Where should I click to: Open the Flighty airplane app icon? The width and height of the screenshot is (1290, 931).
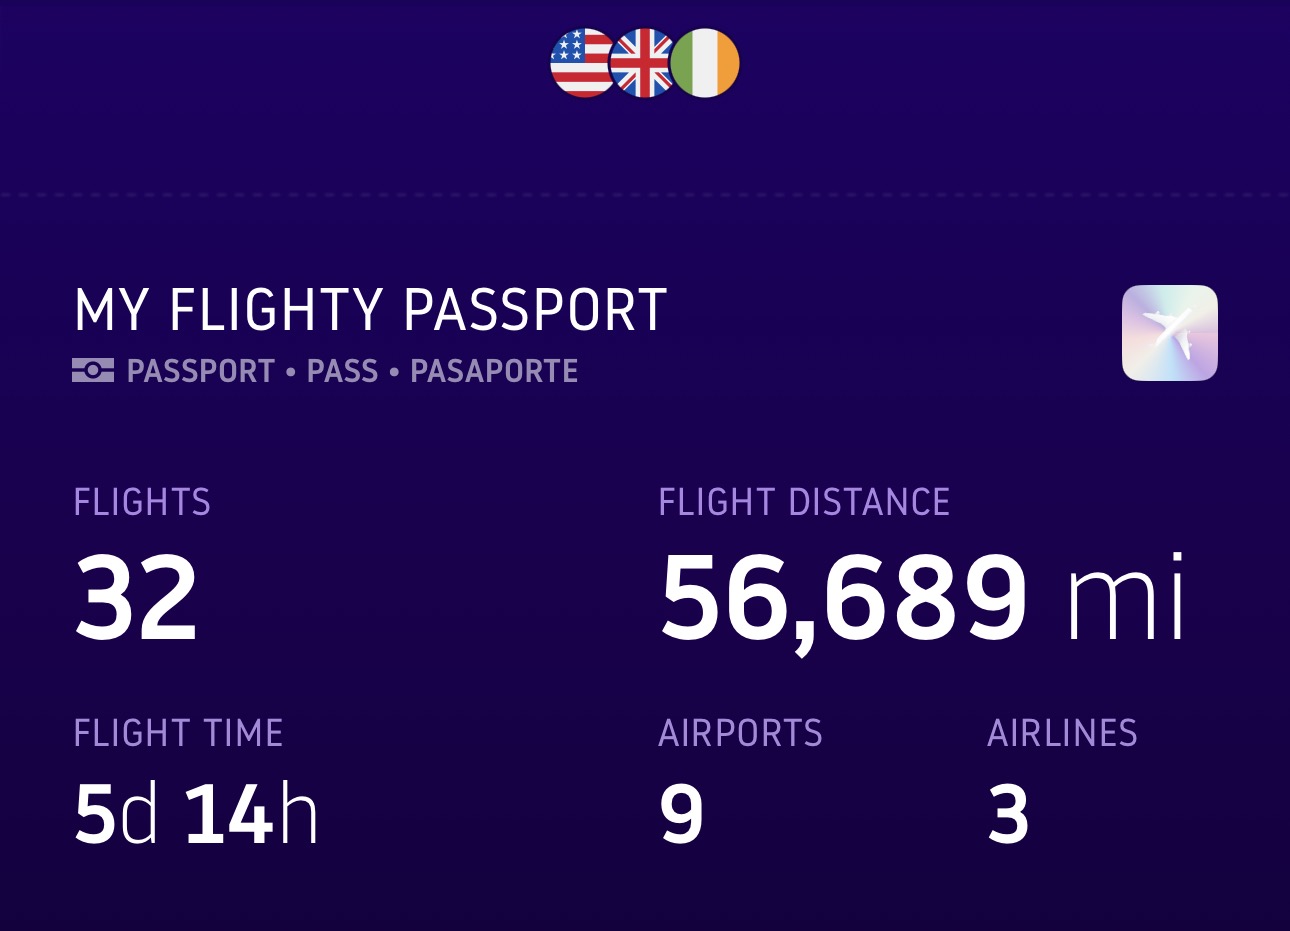pyautogui.click(x=1168, y=332)
